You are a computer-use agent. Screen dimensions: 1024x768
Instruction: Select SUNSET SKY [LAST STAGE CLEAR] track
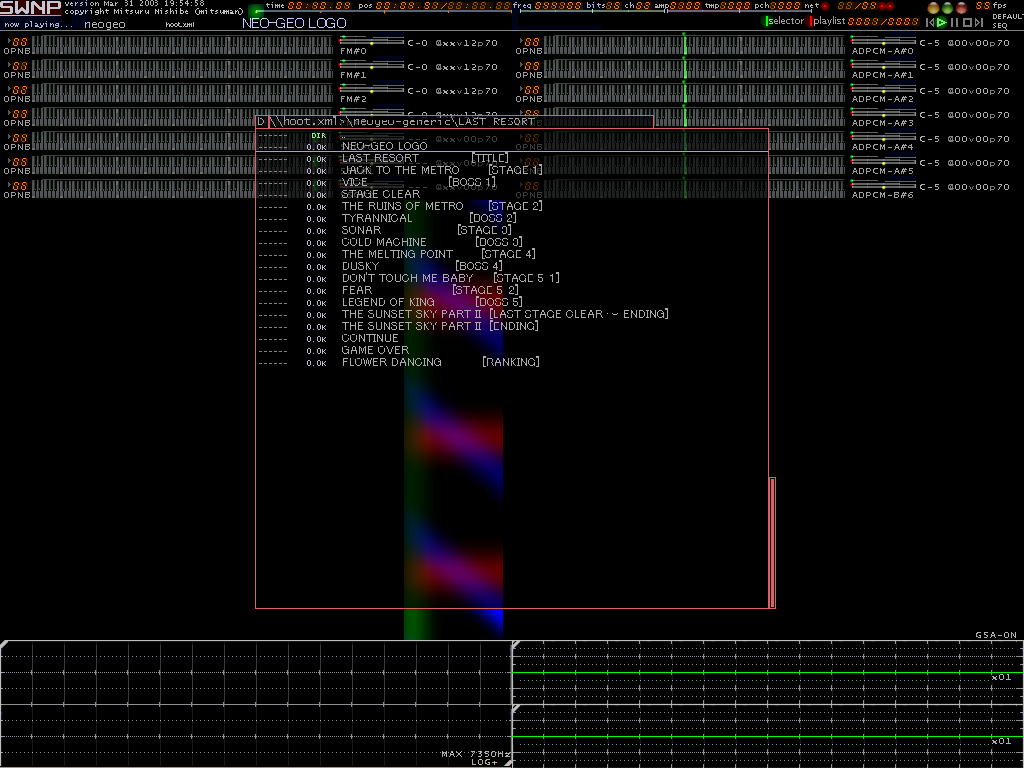click(x=513, y=314)
